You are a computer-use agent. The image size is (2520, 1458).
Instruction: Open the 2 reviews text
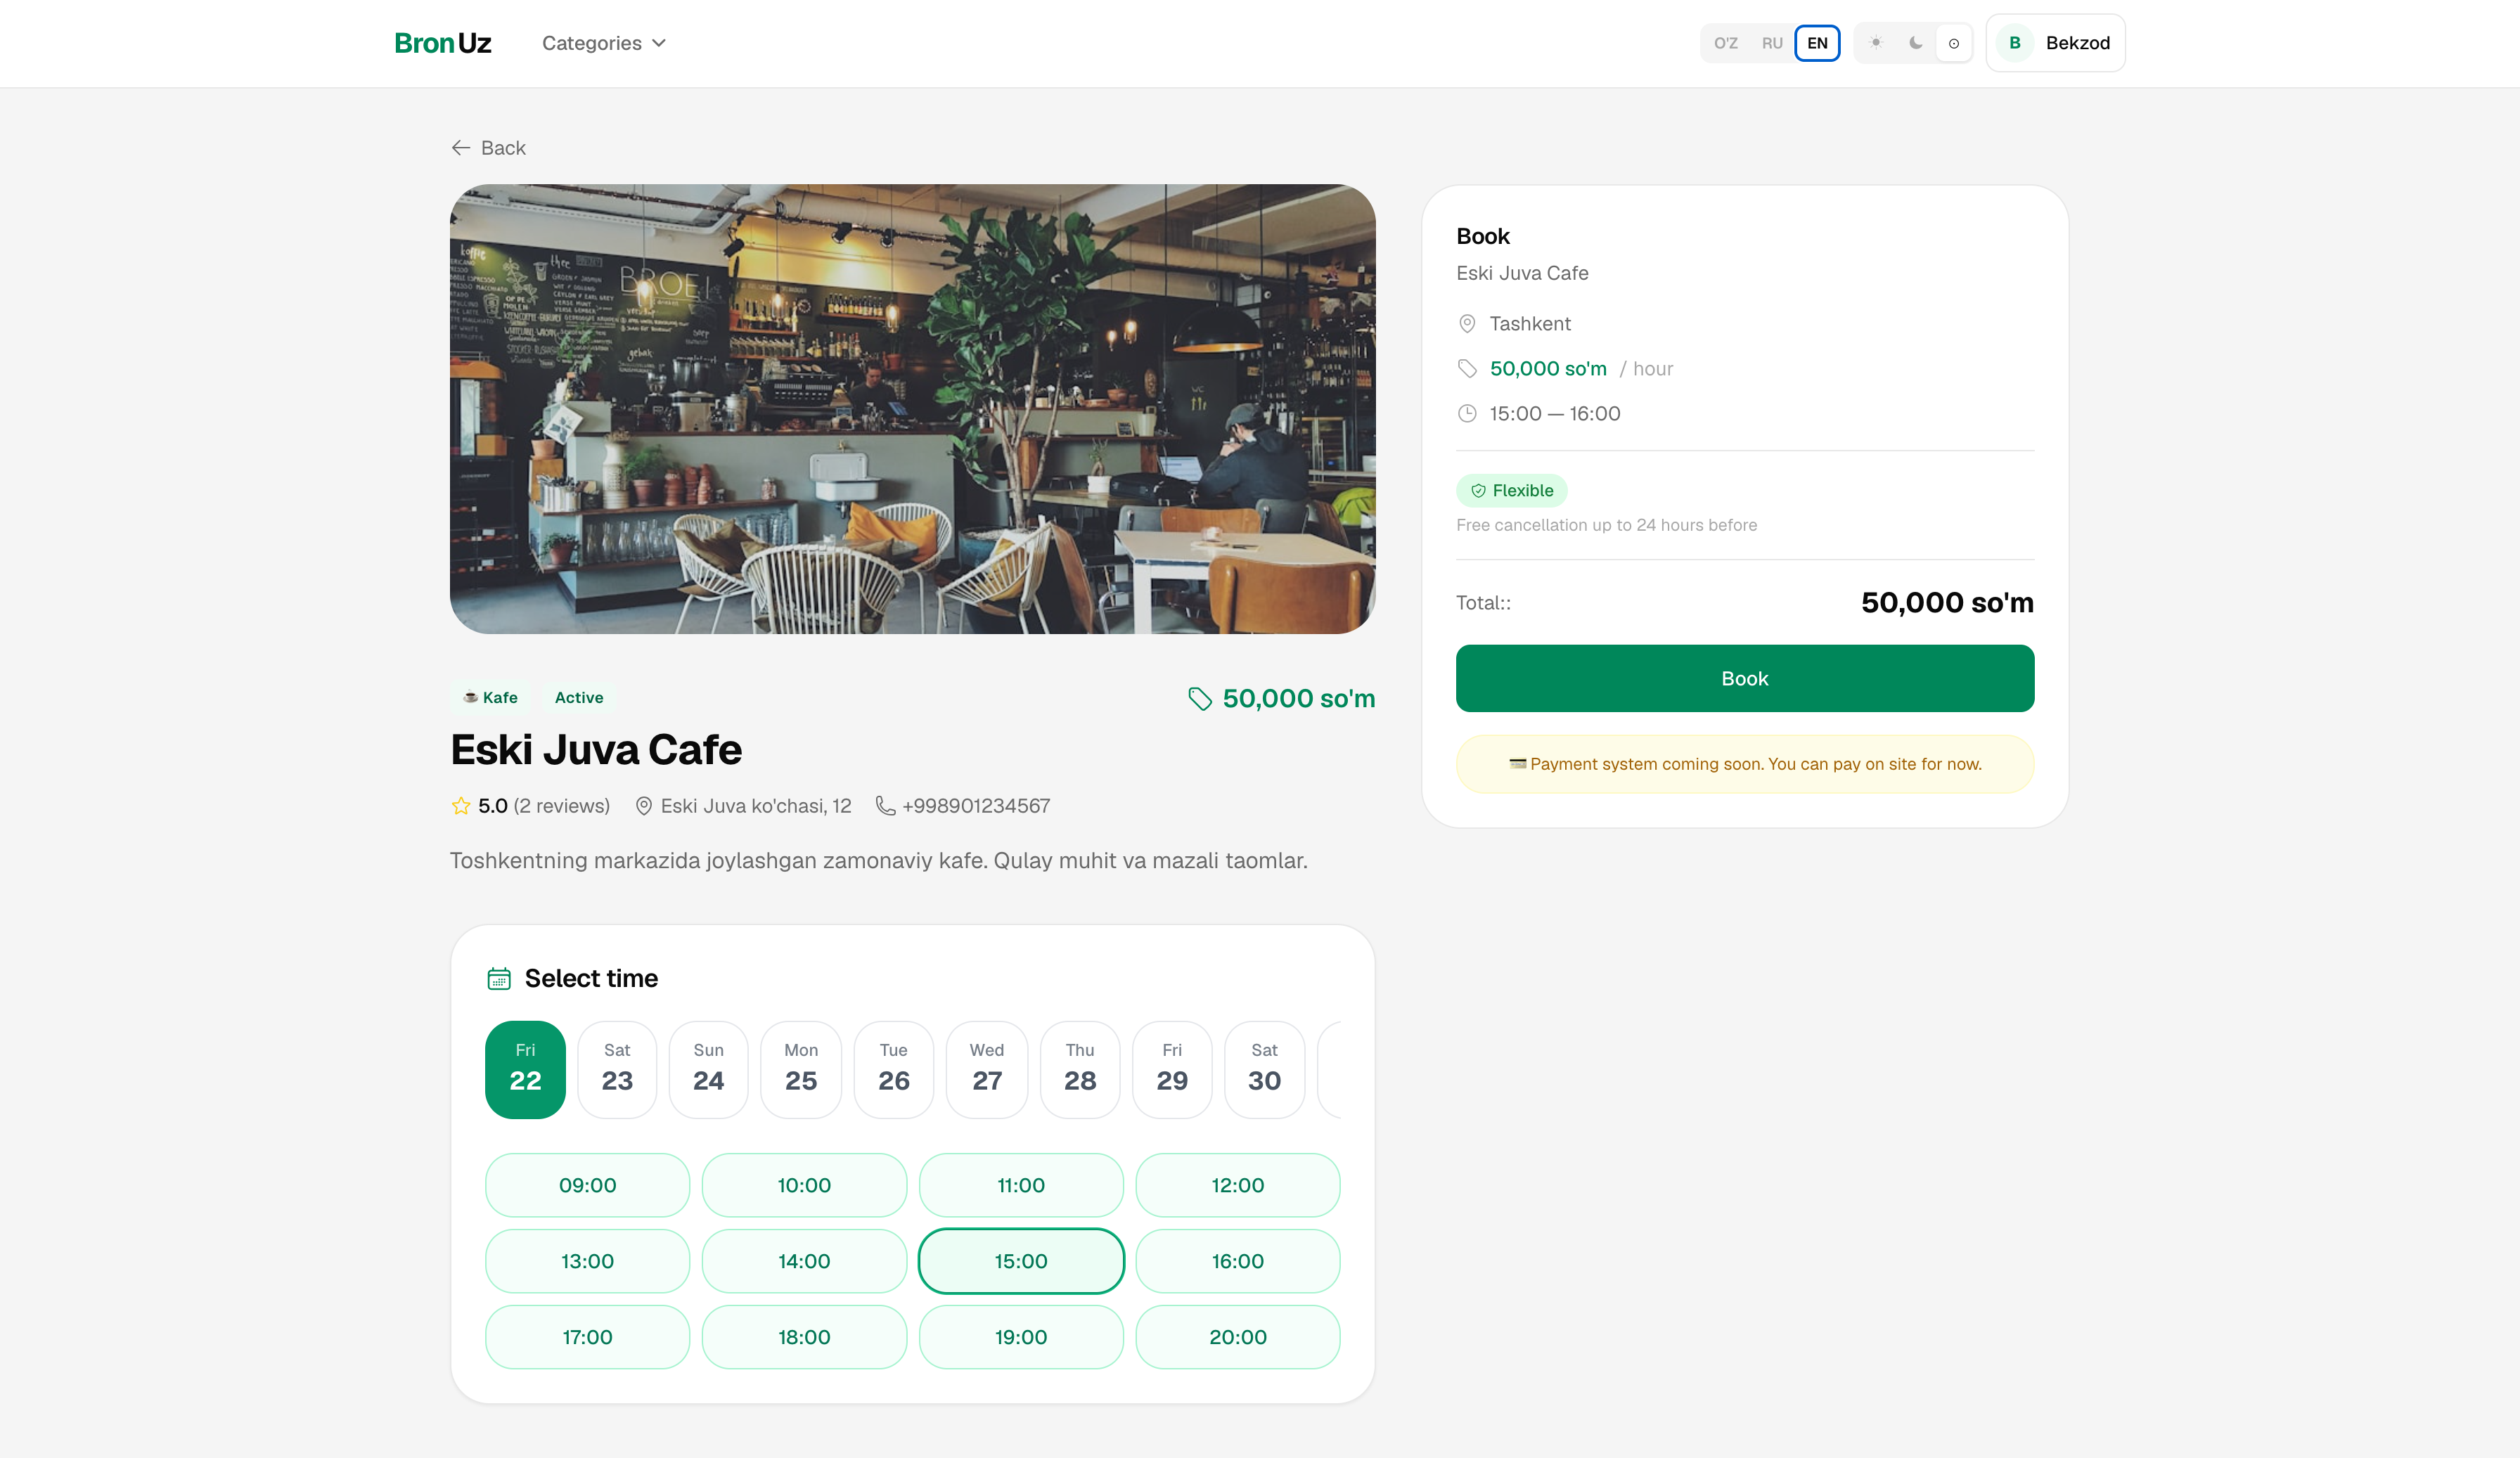click(562, 806)
